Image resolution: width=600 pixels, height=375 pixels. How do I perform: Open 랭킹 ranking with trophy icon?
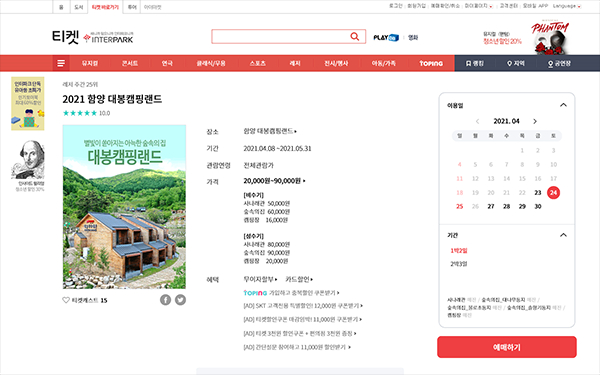tap(474, 63)
